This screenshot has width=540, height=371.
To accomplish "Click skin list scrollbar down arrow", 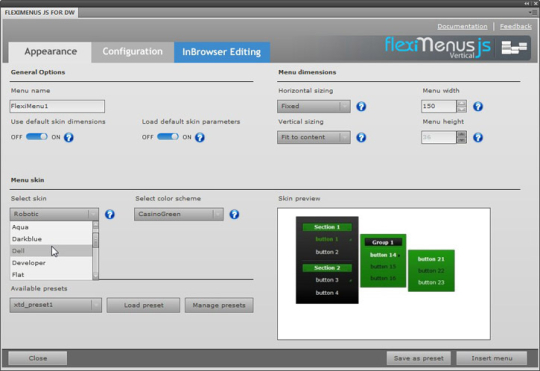I will (x=95, y=276).
